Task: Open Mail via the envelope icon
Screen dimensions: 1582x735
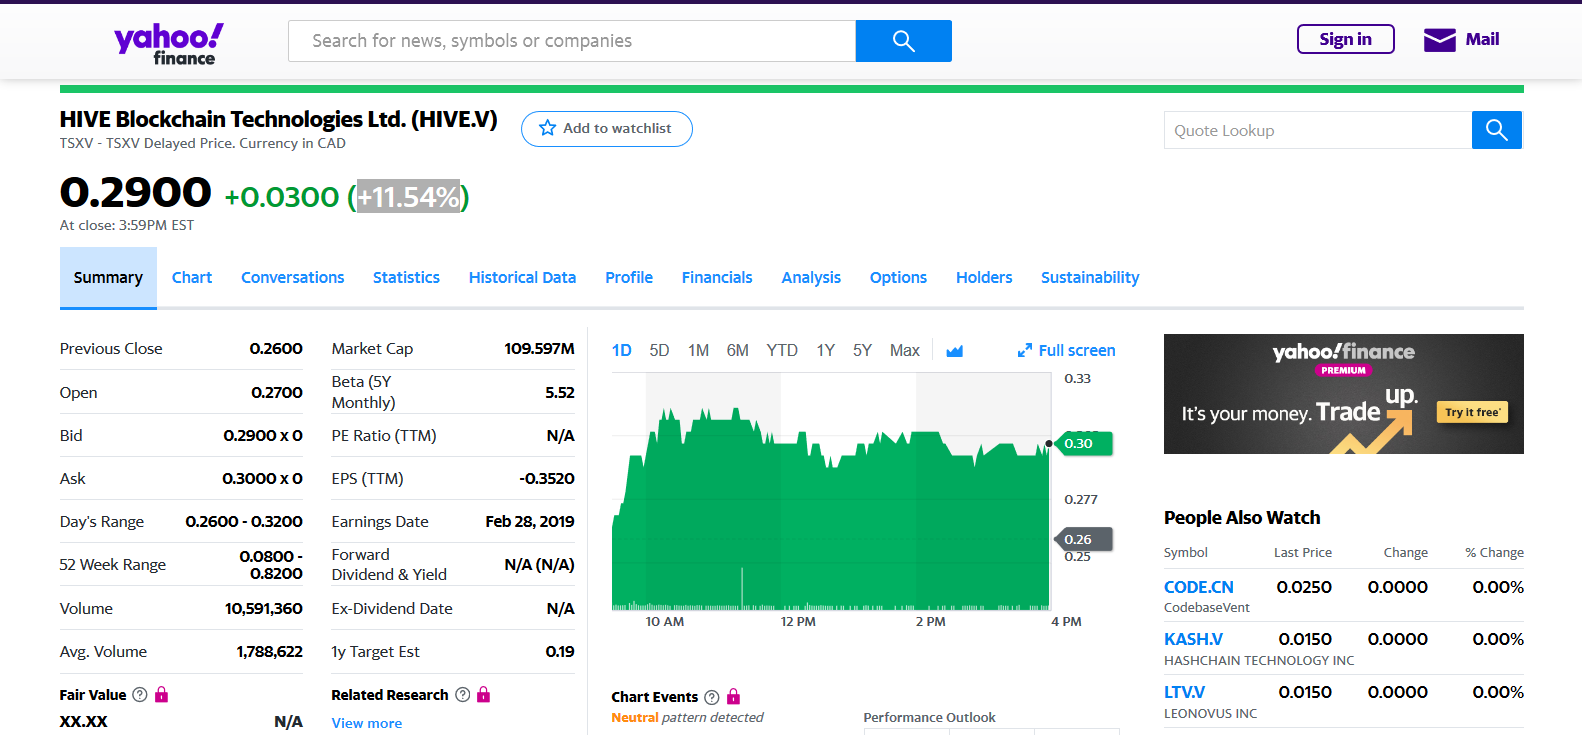Action: pos(1439,40)
